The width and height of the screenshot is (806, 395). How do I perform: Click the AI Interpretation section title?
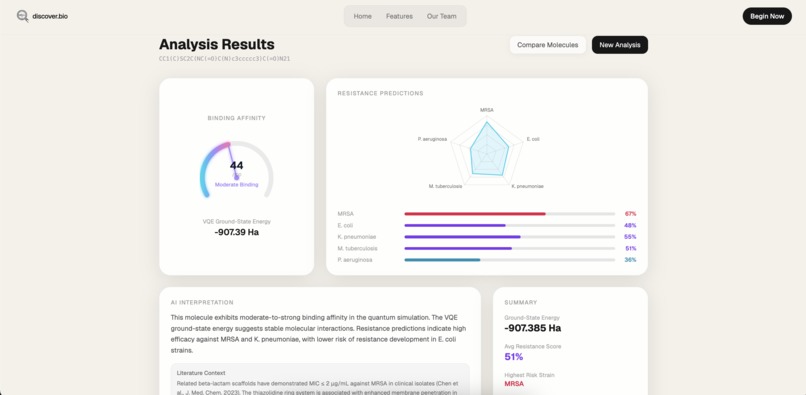(x=202, y=302)
